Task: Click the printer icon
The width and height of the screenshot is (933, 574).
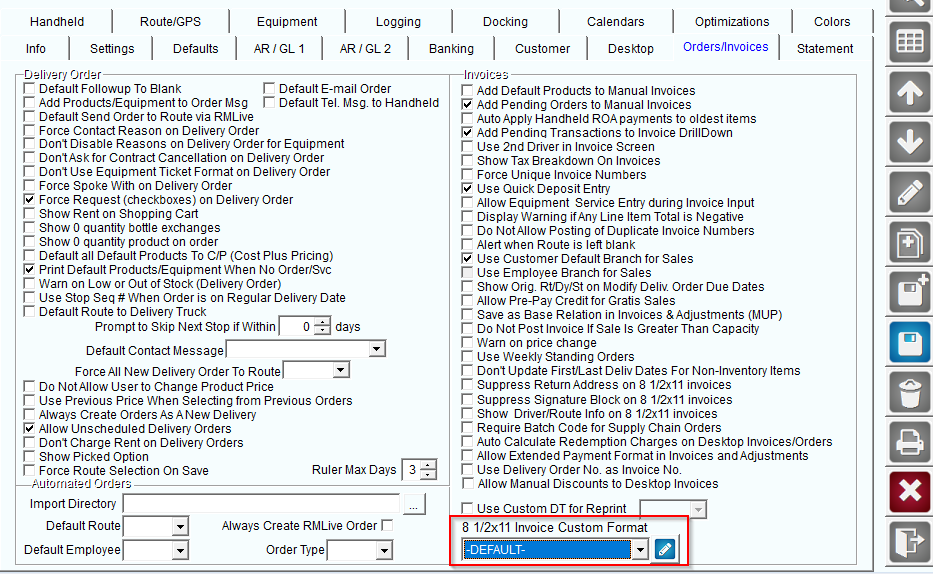Action: (910, 443)
